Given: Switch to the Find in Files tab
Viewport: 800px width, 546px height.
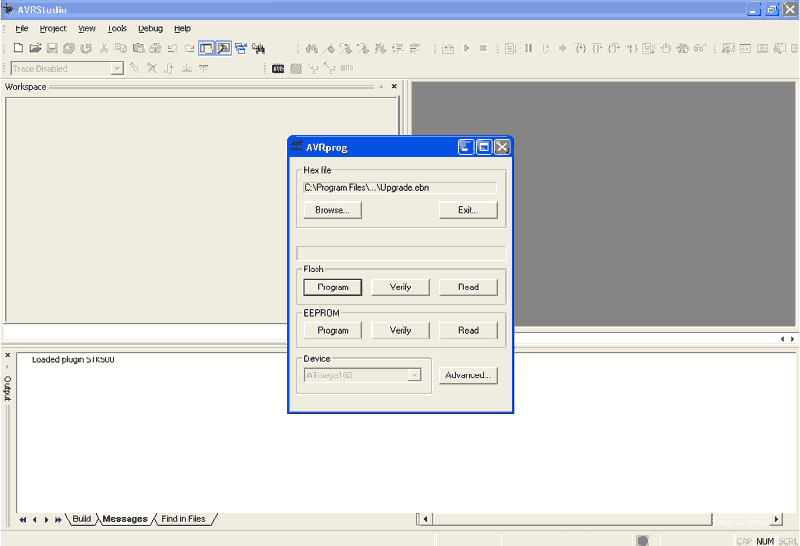Looking at the screenshot, I should (183, 519).
